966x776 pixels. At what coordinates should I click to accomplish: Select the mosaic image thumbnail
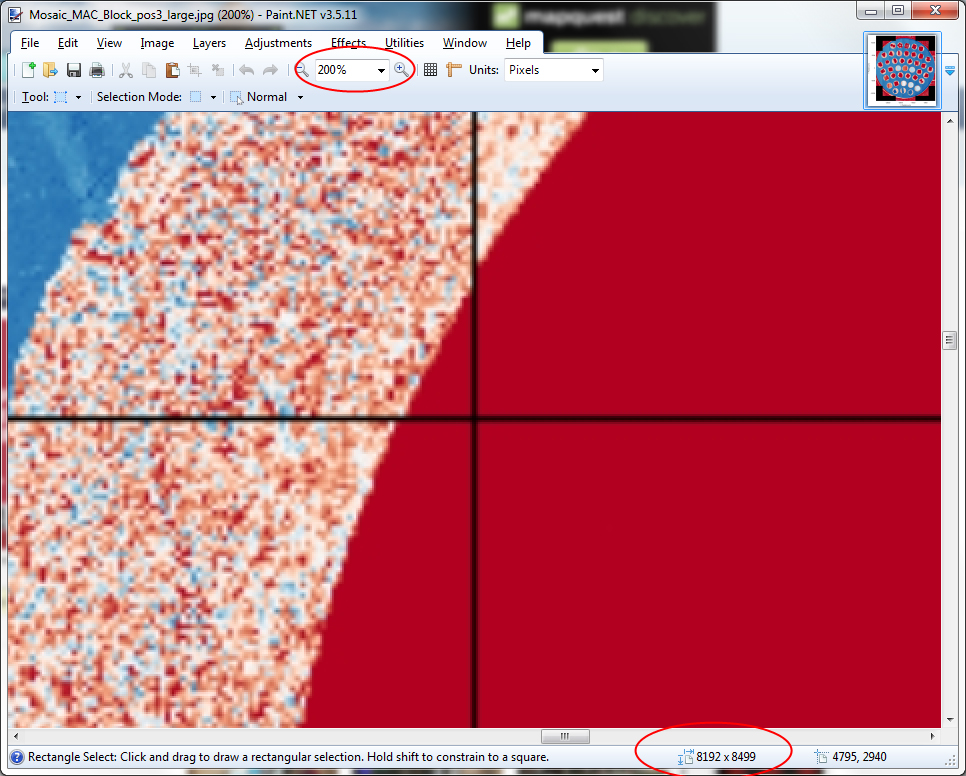click(905, 69)
